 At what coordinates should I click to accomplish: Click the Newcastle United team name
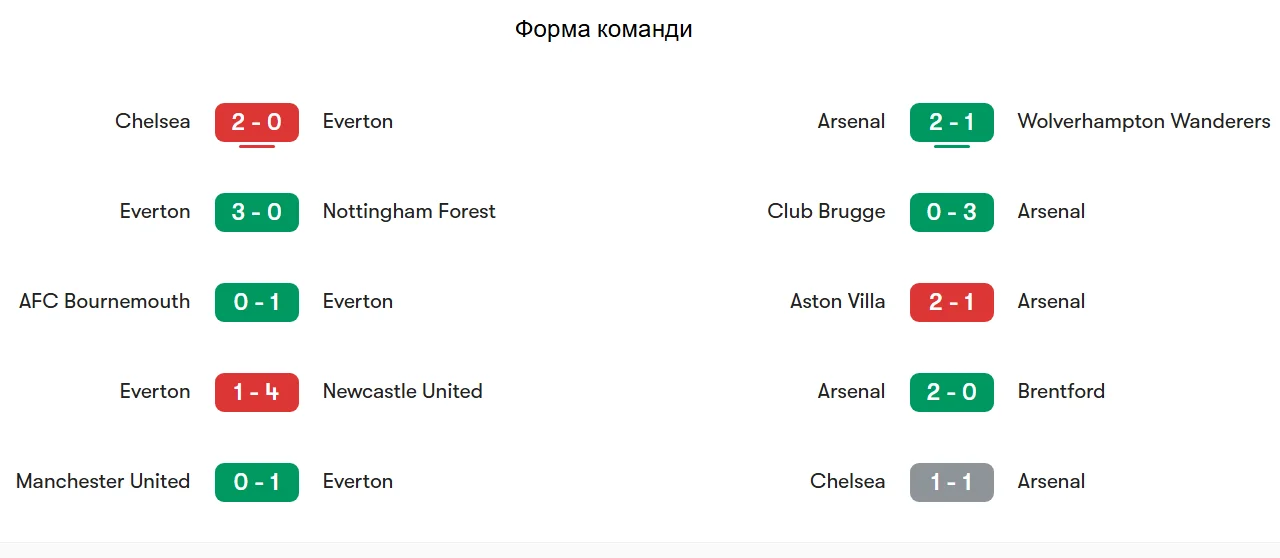pos(403,392)
